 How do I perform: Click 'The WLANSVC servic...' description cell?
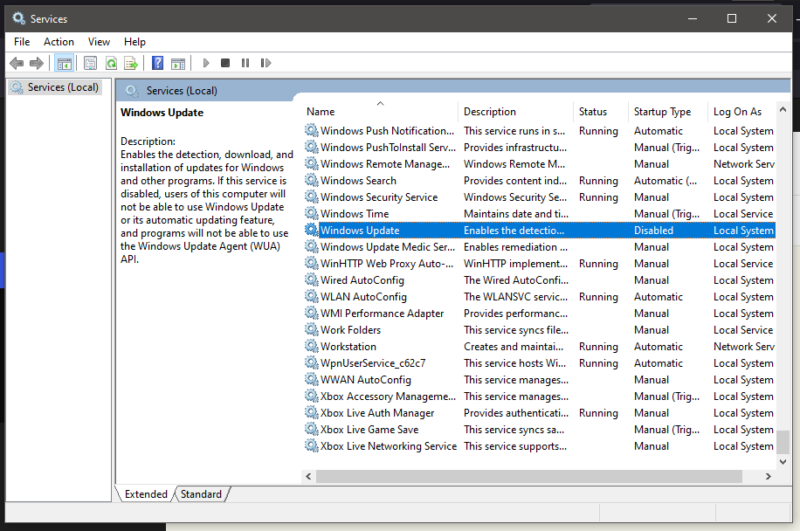pos(515,296)
